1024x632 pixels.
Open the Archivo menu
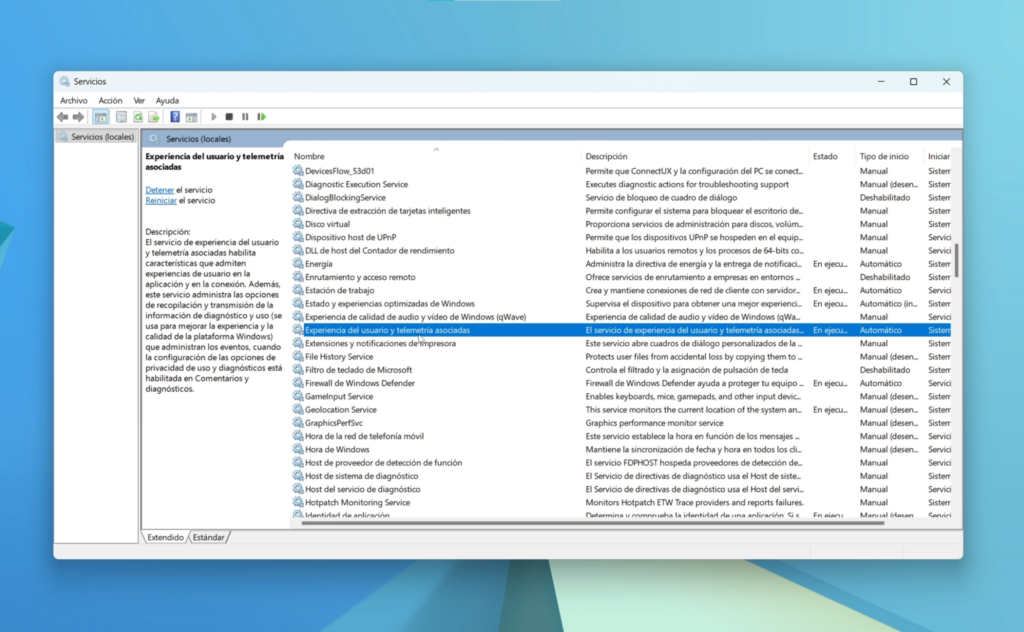point(73,100)
